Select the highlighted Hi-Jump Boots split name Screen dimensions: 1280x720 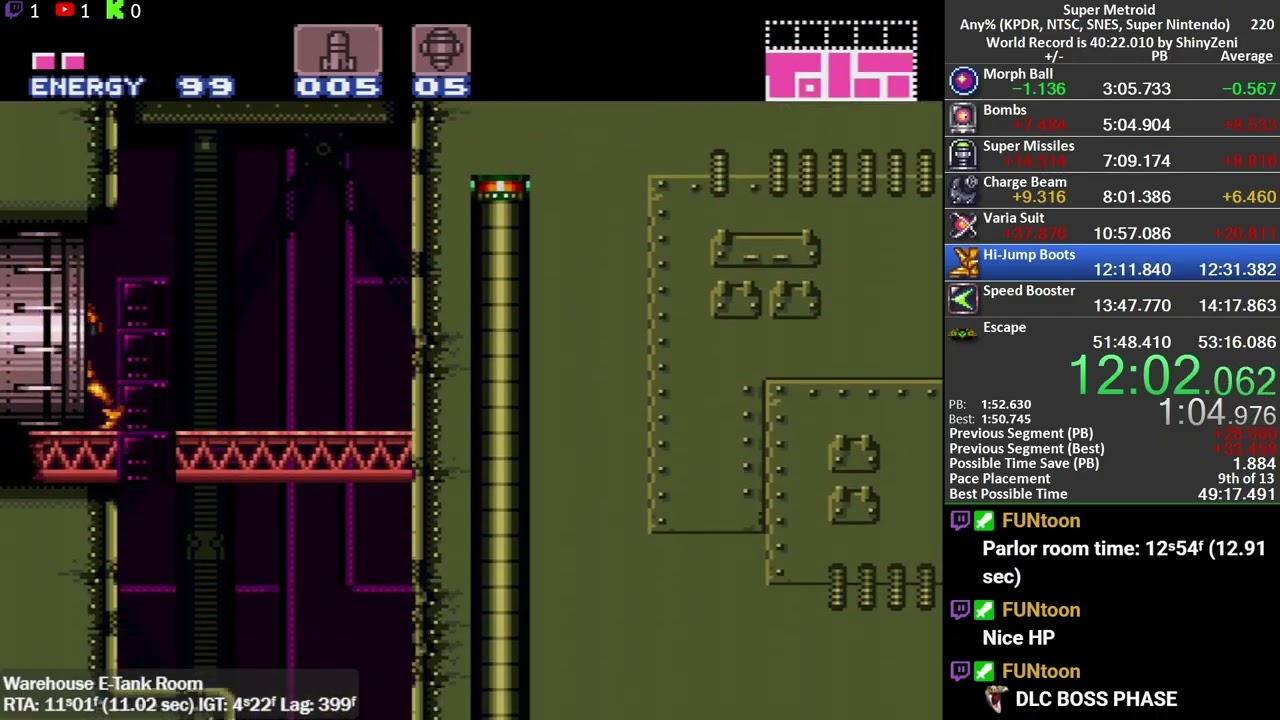[1029, 255]
